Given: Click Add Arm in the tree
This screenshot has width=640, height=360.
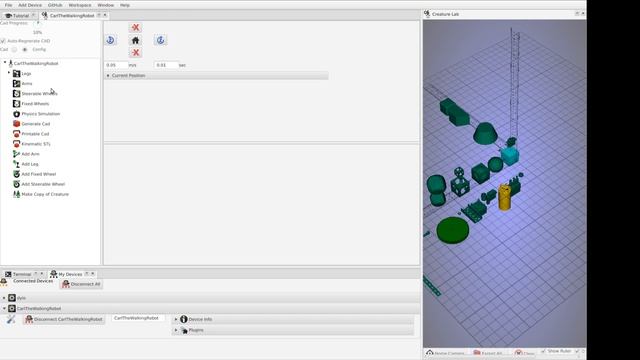Looking at the screenshot, I should [30, 154].
